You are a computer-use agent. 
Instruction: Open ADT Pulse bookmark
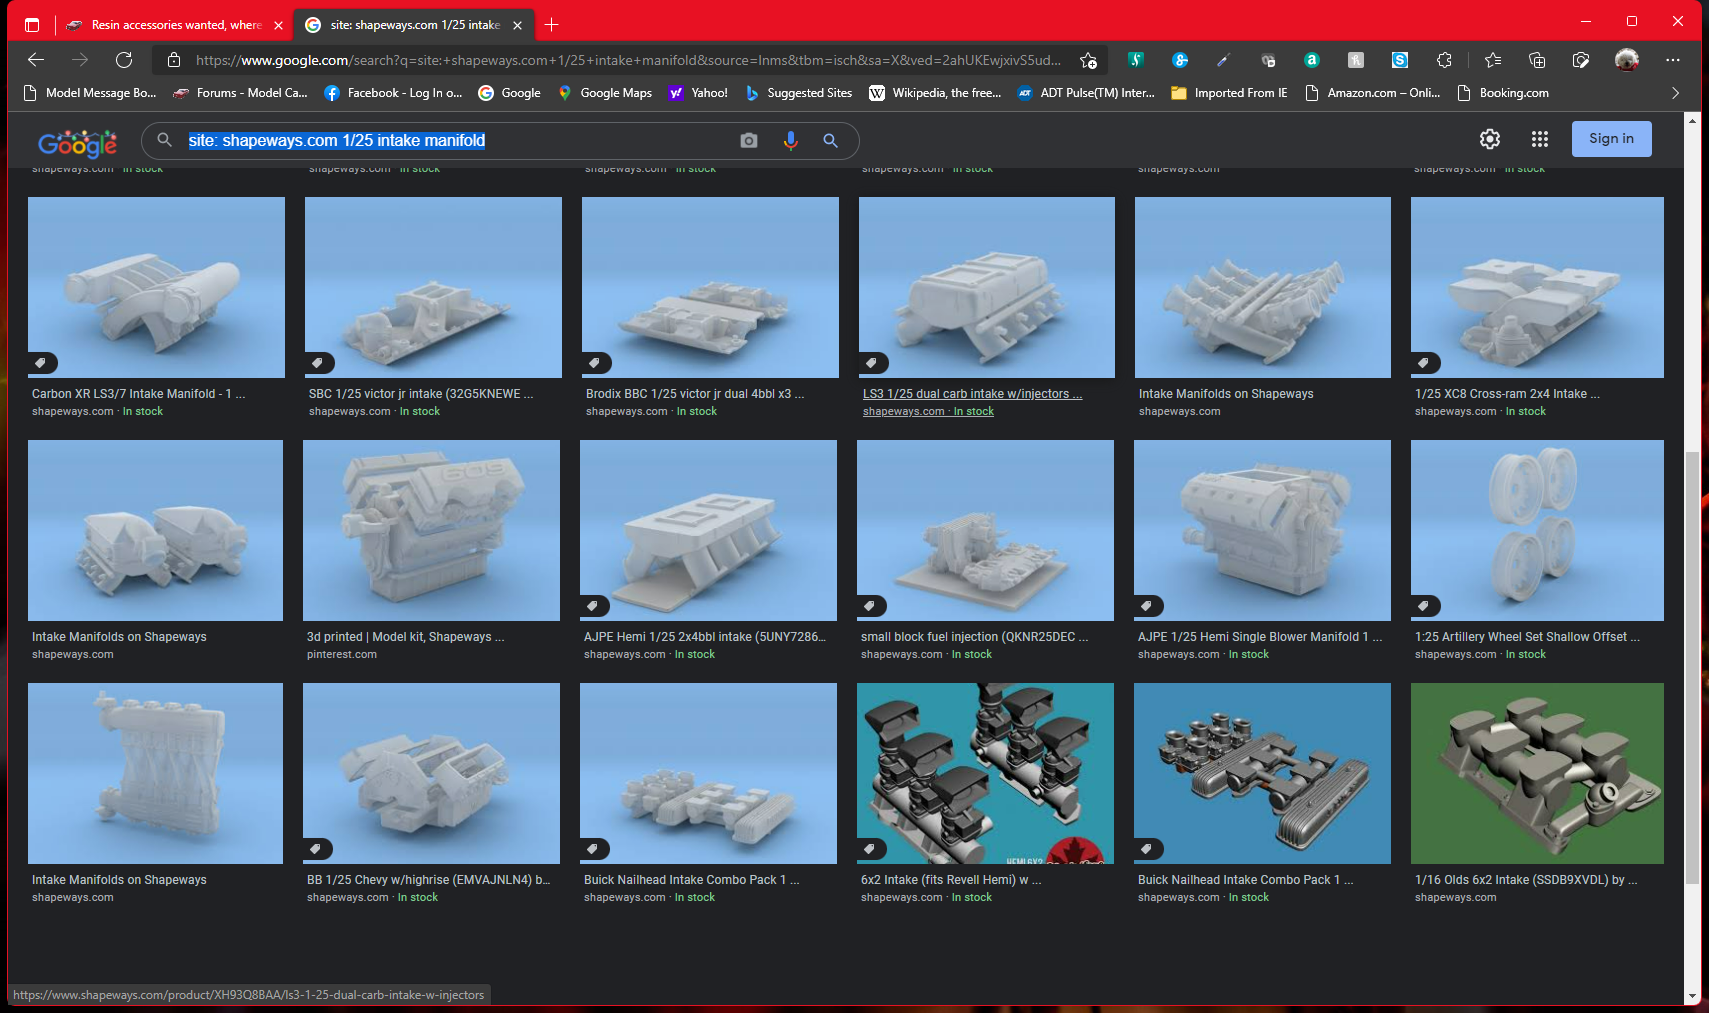(1086, 93)
